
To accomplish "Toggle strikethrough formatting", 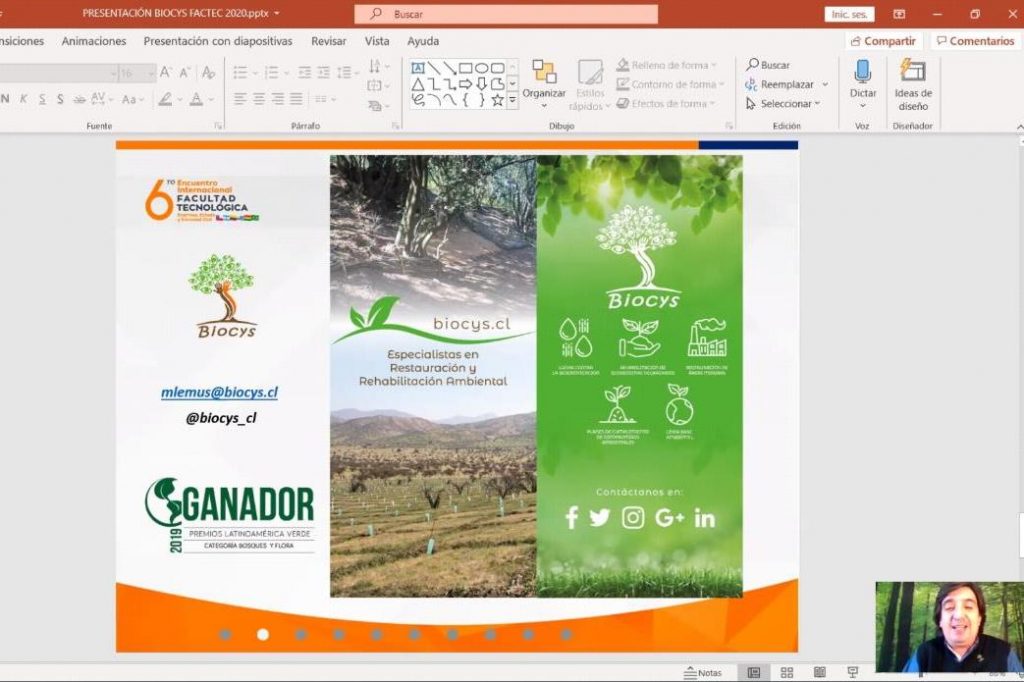I will [x=79, y=99].
